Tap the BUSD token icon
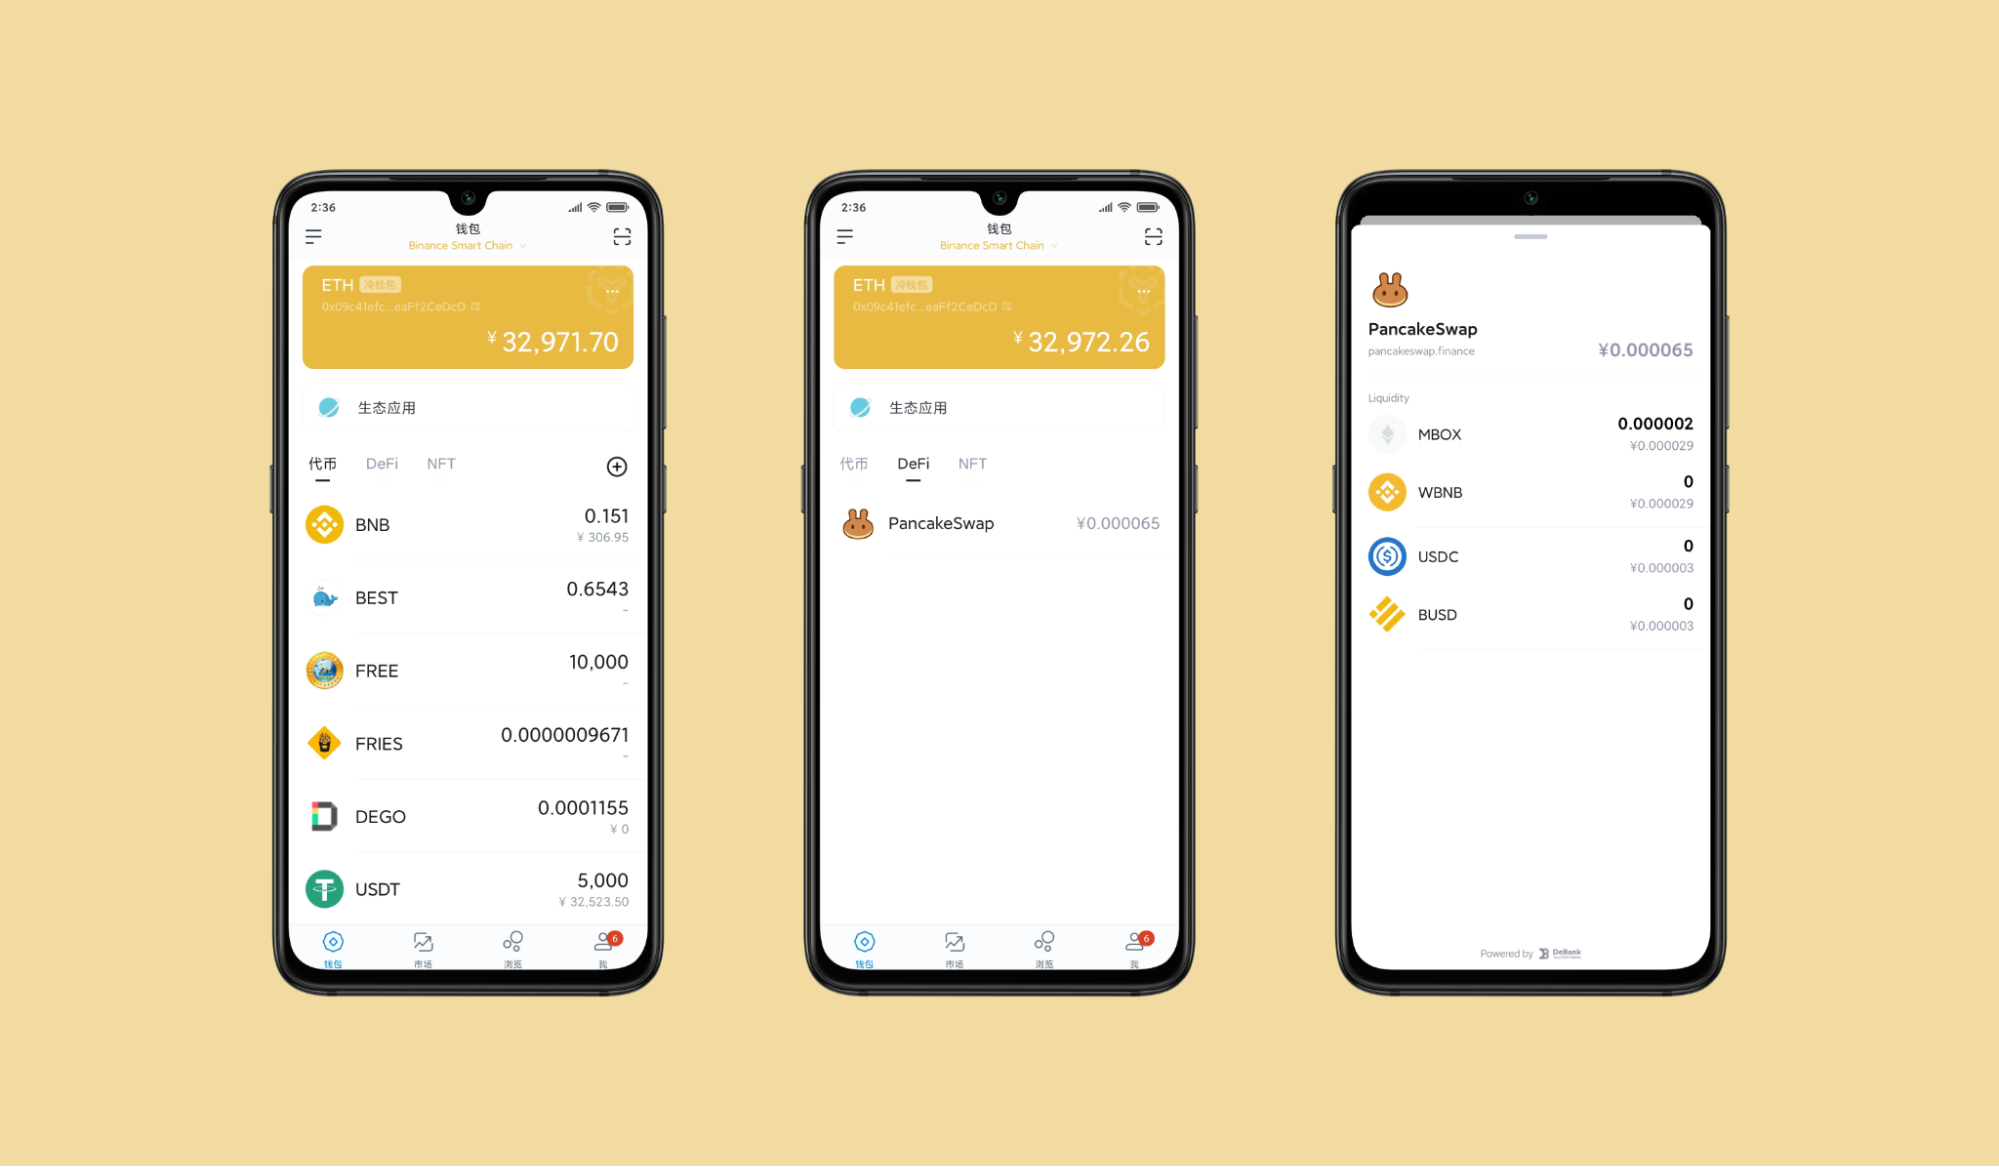The width and height of the screenshot is (1999, 1167). click(1391, 613)
